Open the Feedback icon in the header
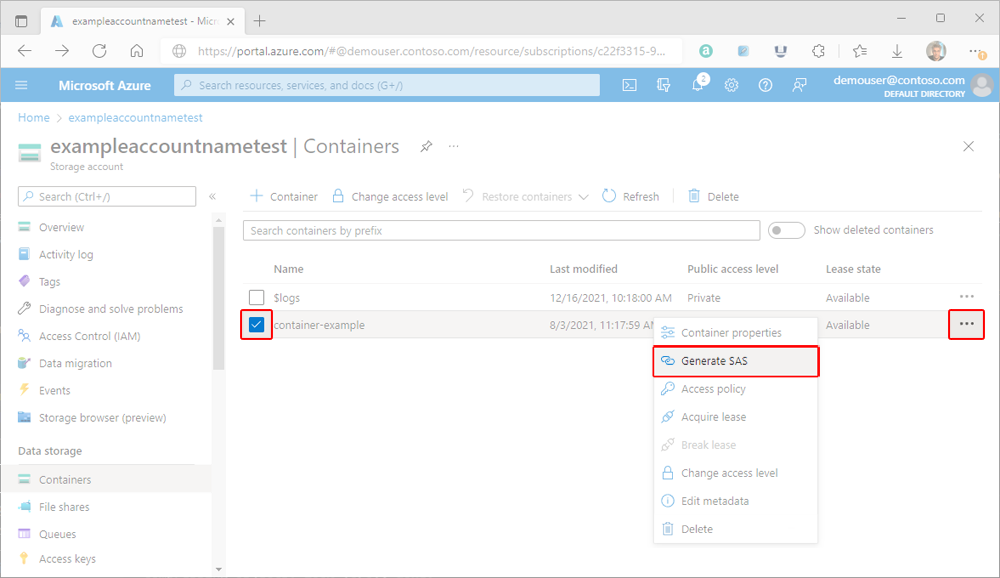The image size is (1000, 578). click(x=799, y=85)
